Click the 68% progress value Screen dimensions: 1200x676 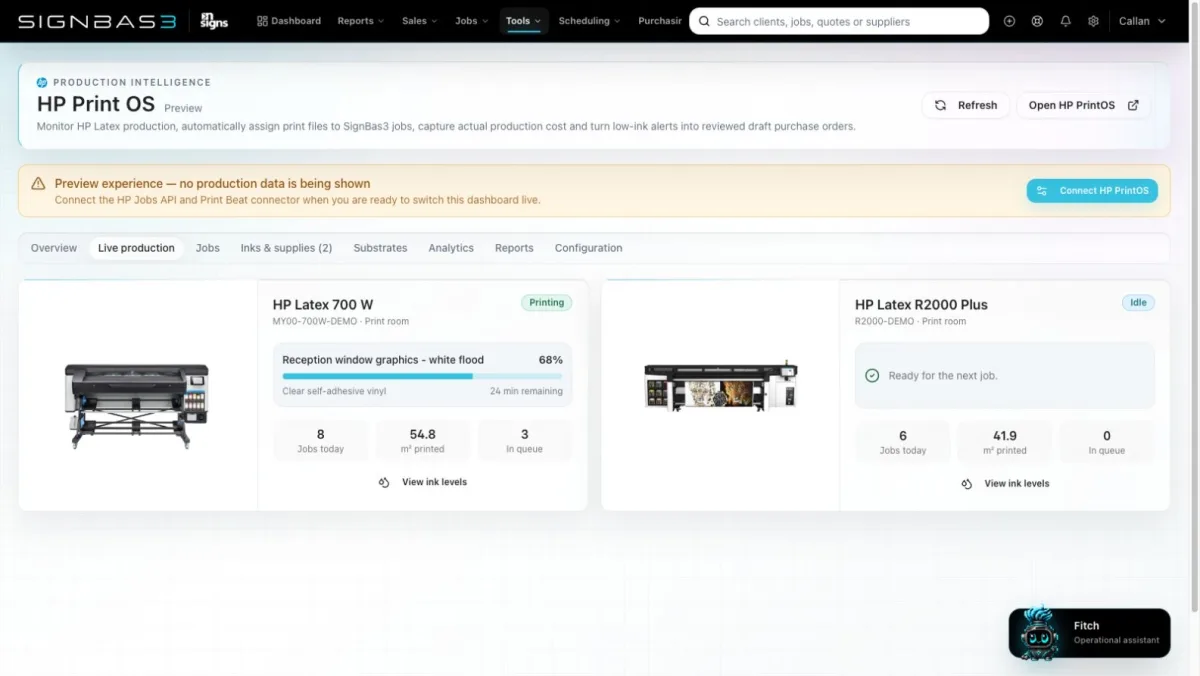pos(551,360)
